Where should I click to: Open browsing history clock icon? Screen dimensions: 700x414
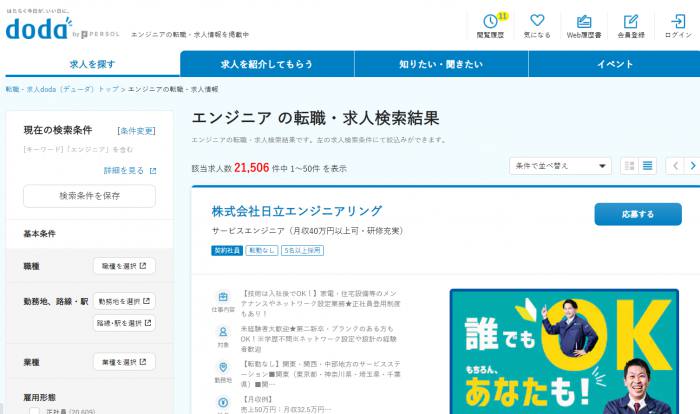click(x=490, y=21)
